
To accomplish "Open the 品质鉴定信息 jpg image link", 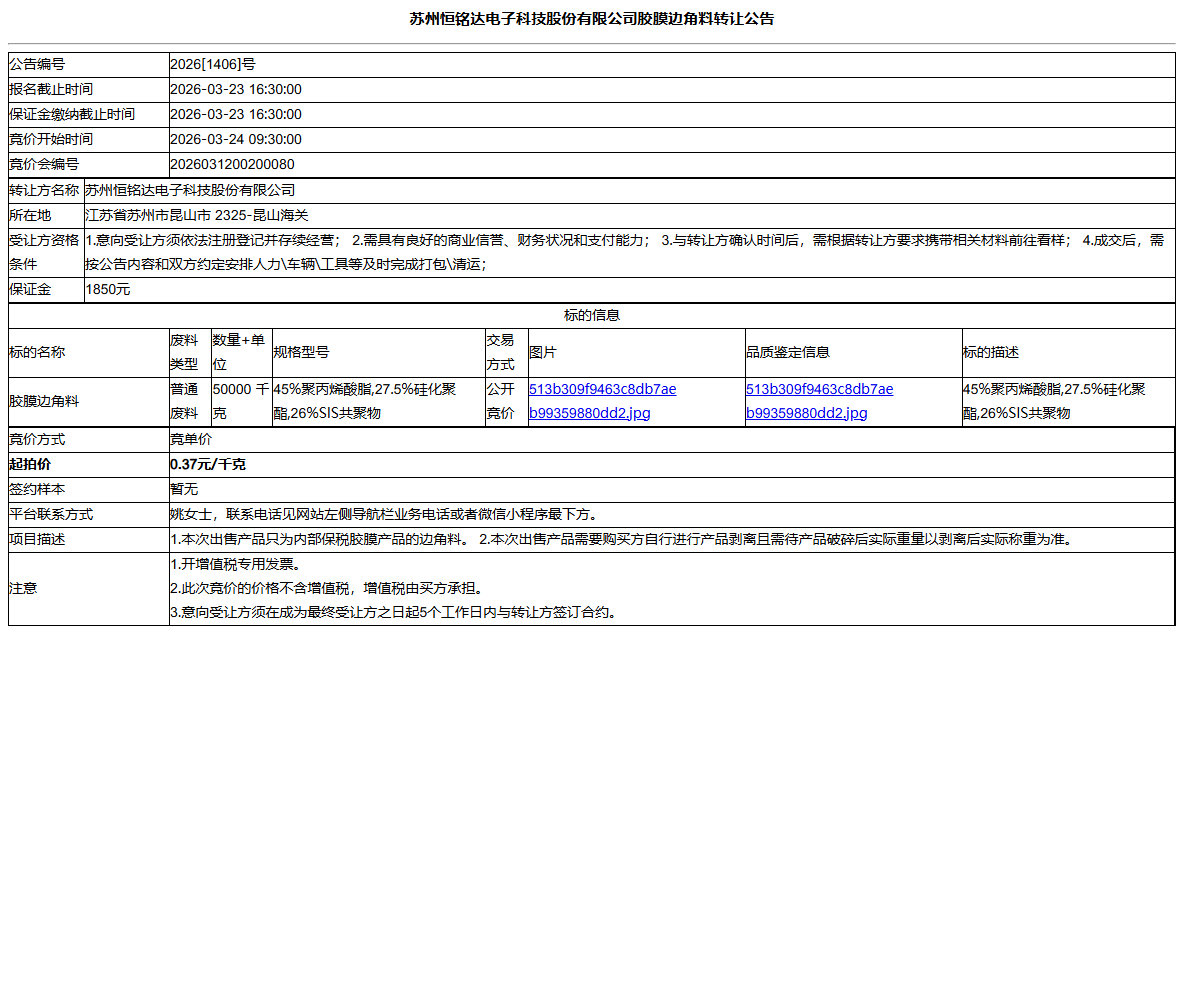I will pos(818,400).
